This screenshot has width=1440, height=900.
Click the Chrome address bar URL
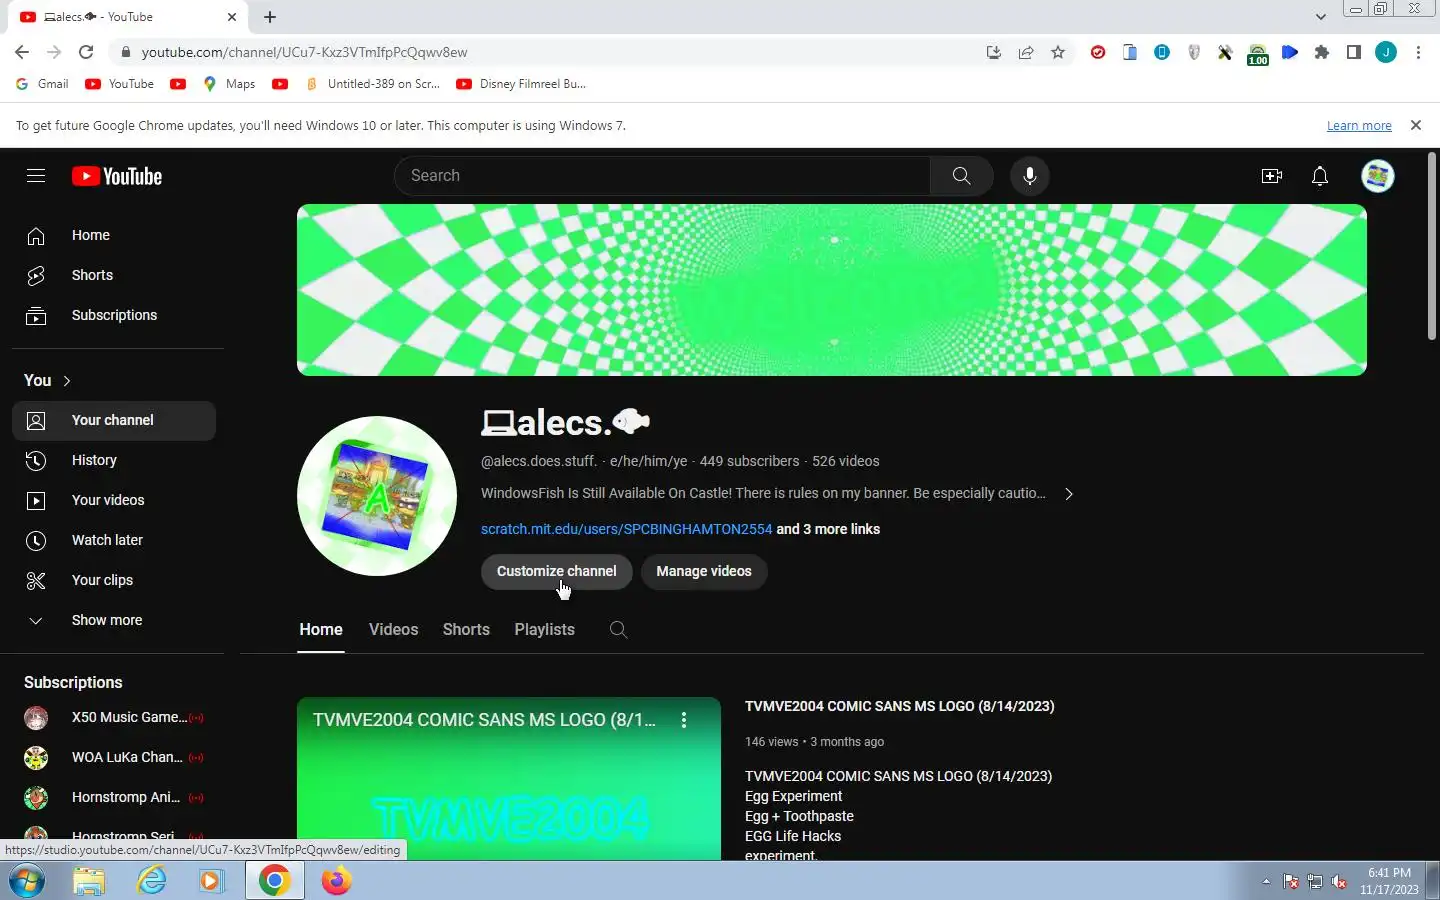point(304,52)
